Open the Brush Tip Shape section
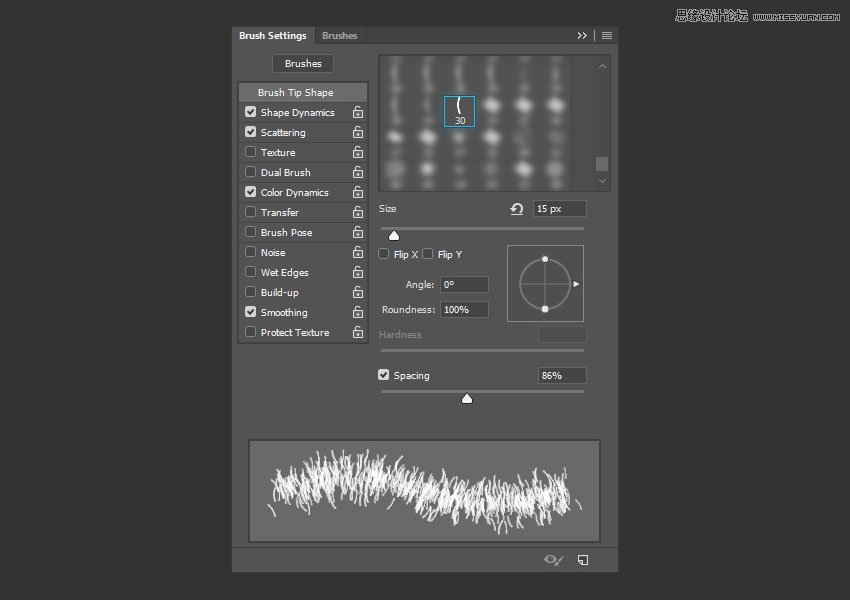This screenshot has width=850, height=600. 303,92
